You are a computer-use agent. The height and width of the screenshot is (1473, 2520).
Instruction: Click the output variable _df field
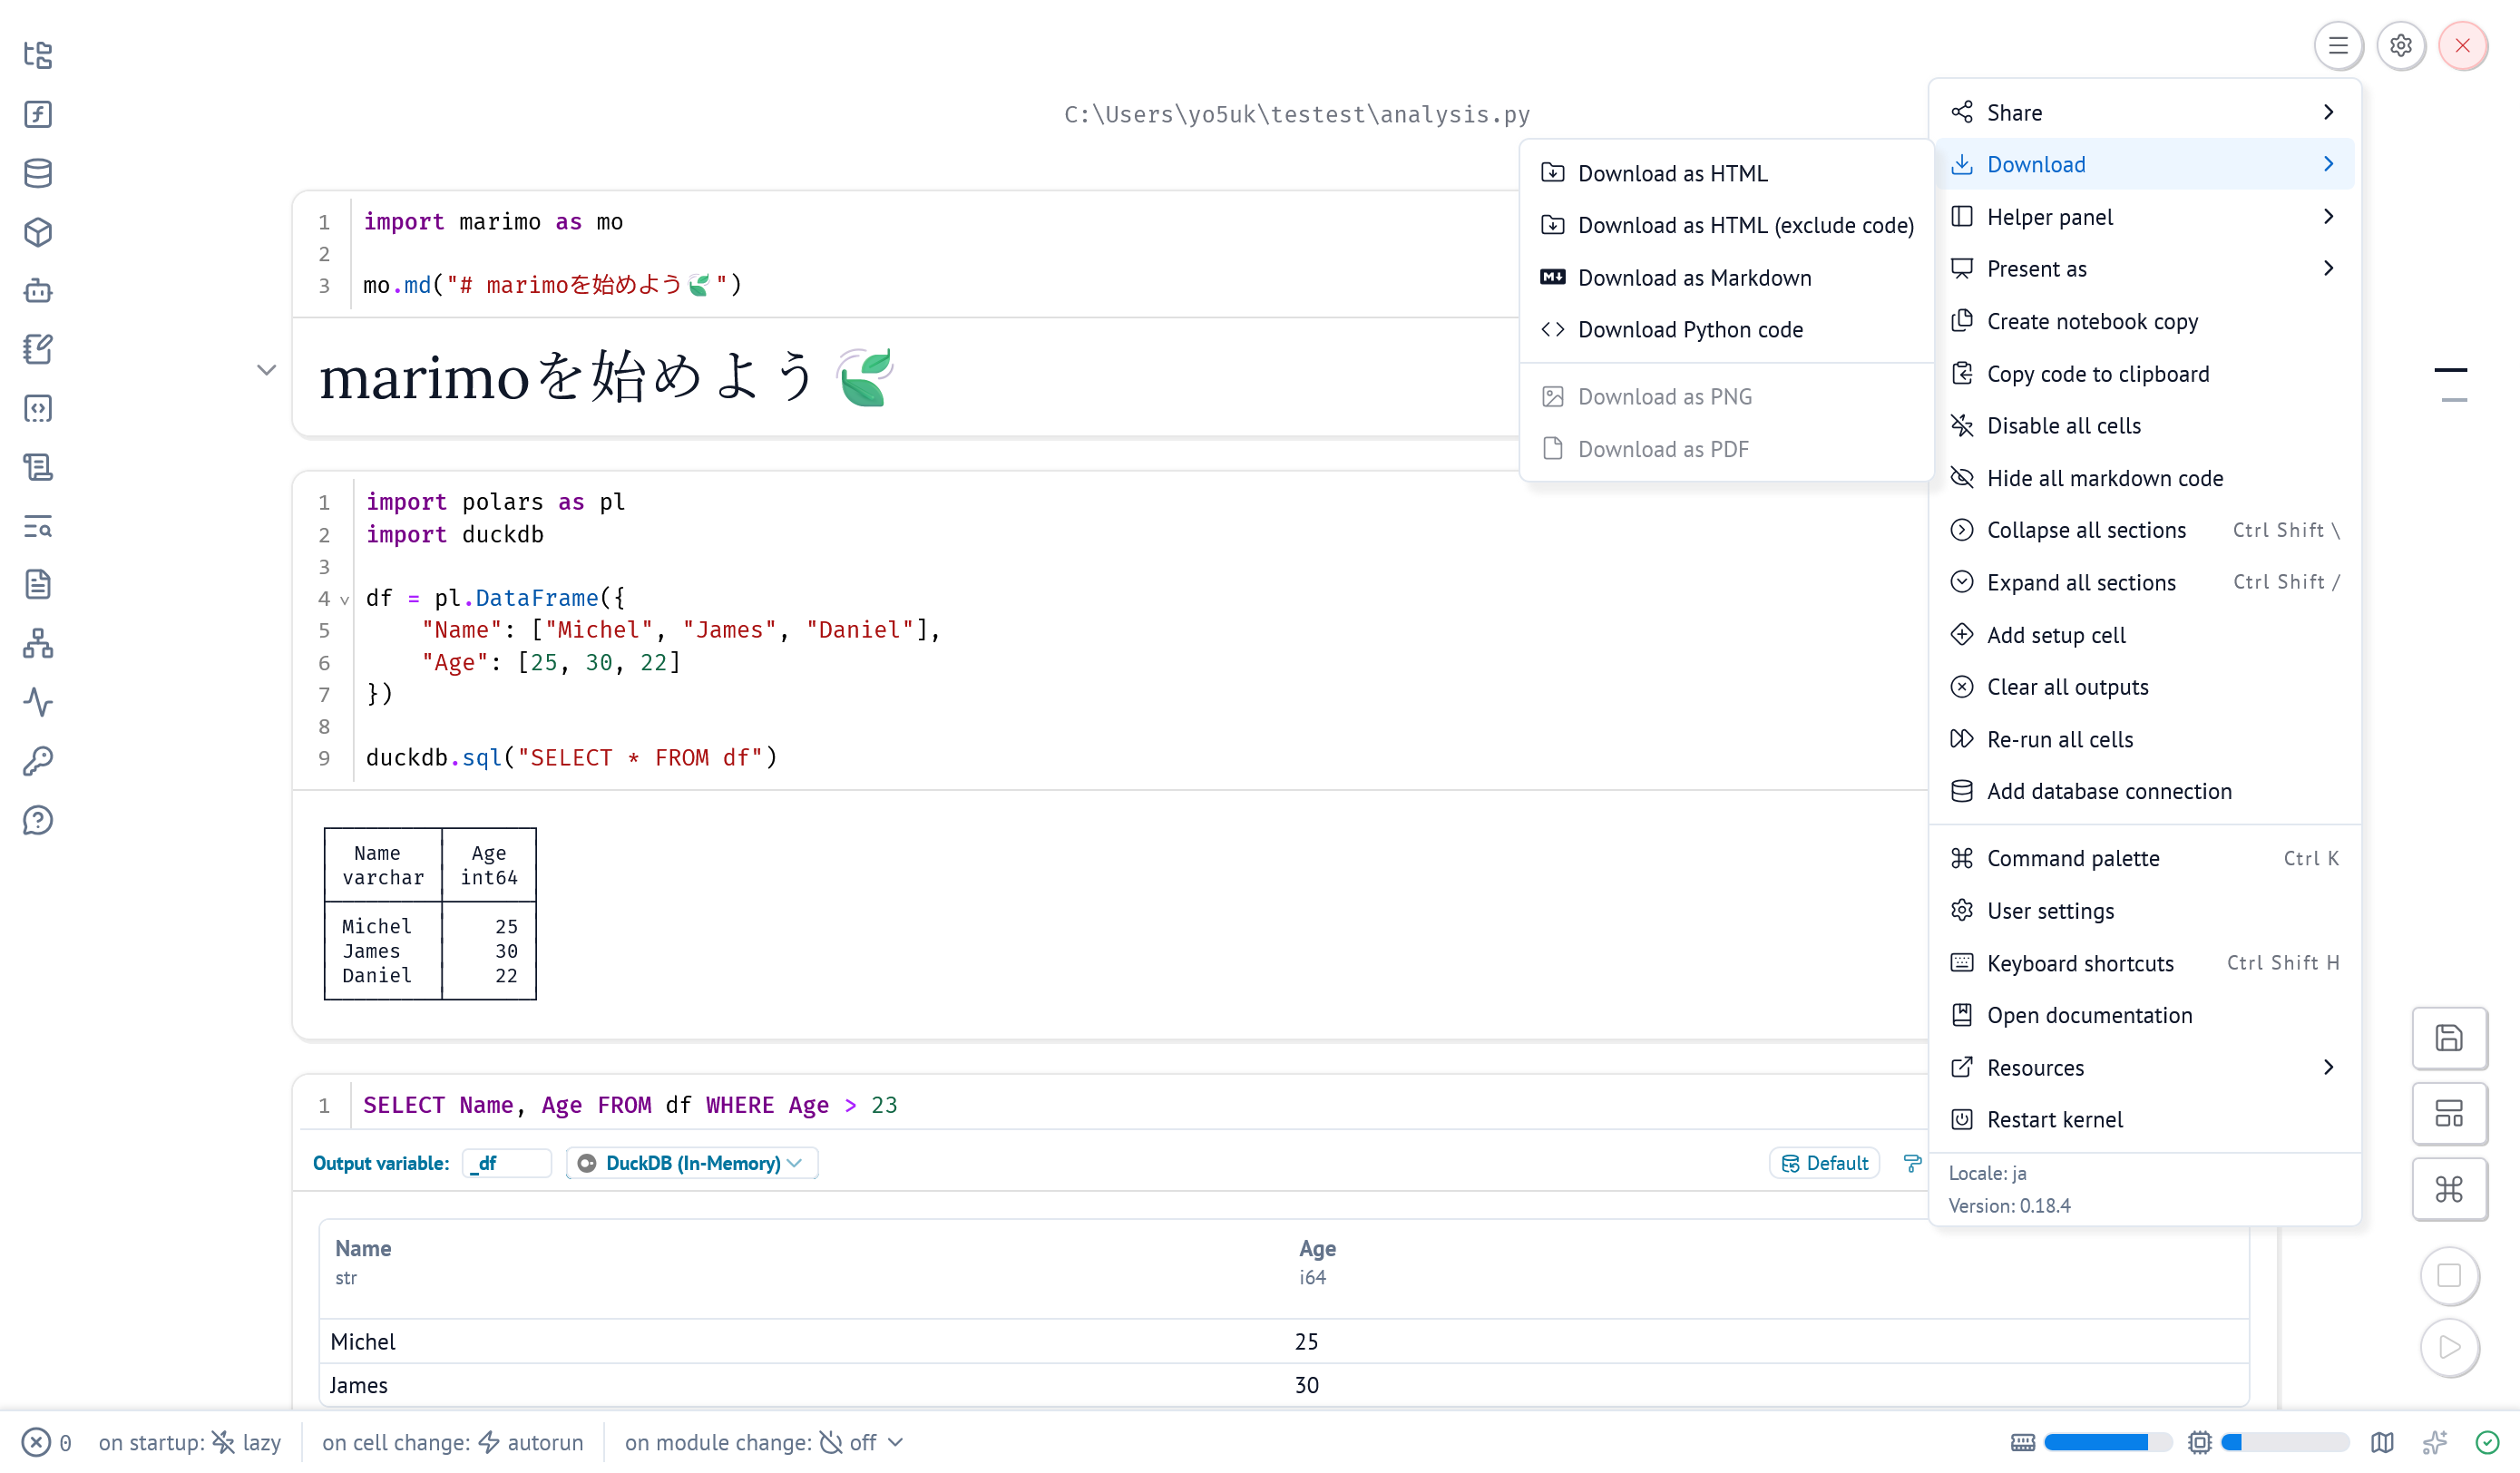pyautogui.click(x=506, y=1163)
